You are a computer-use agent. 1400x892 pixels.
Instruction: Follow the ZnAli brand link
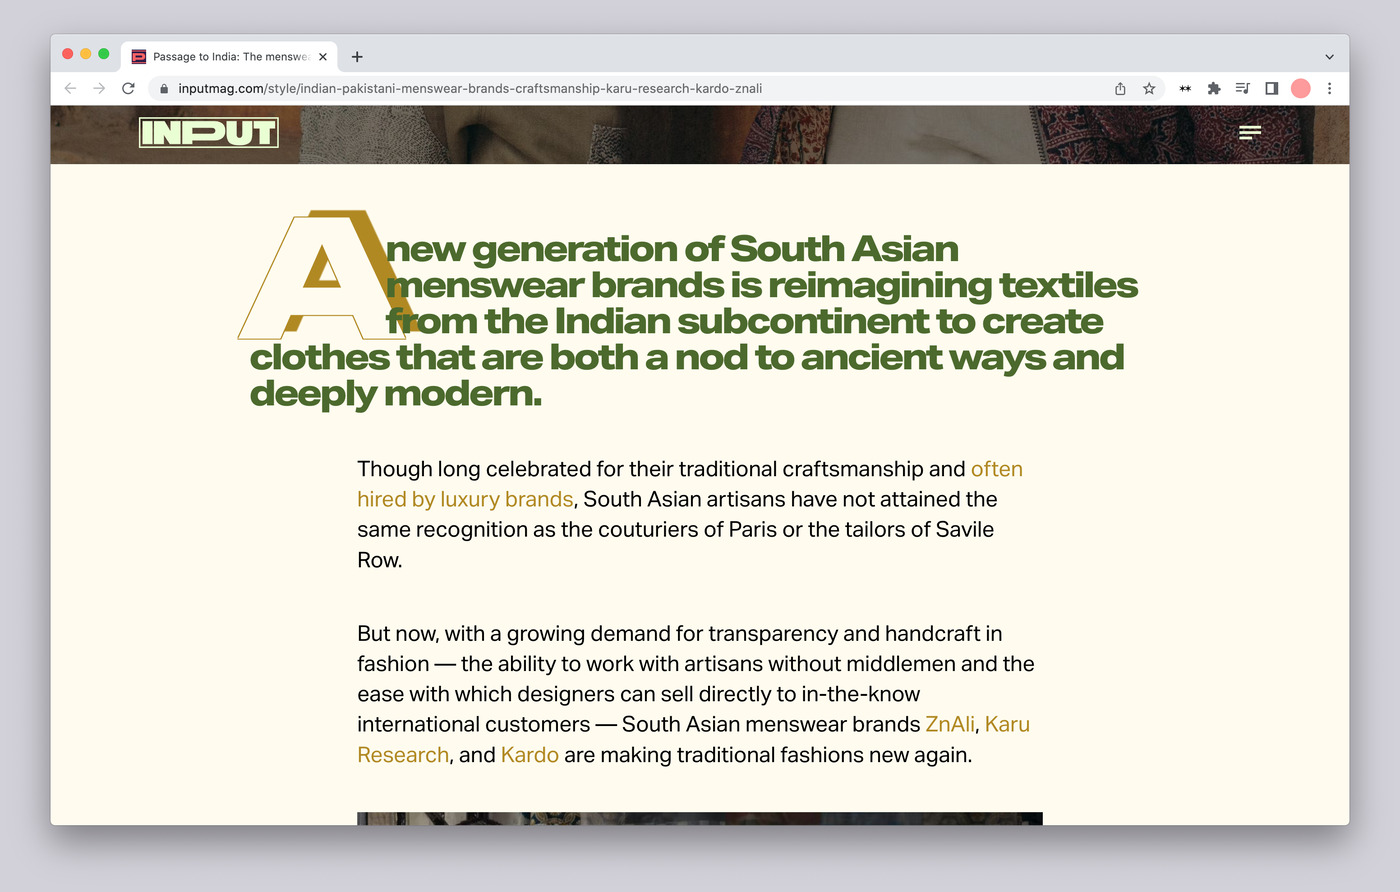949,724
